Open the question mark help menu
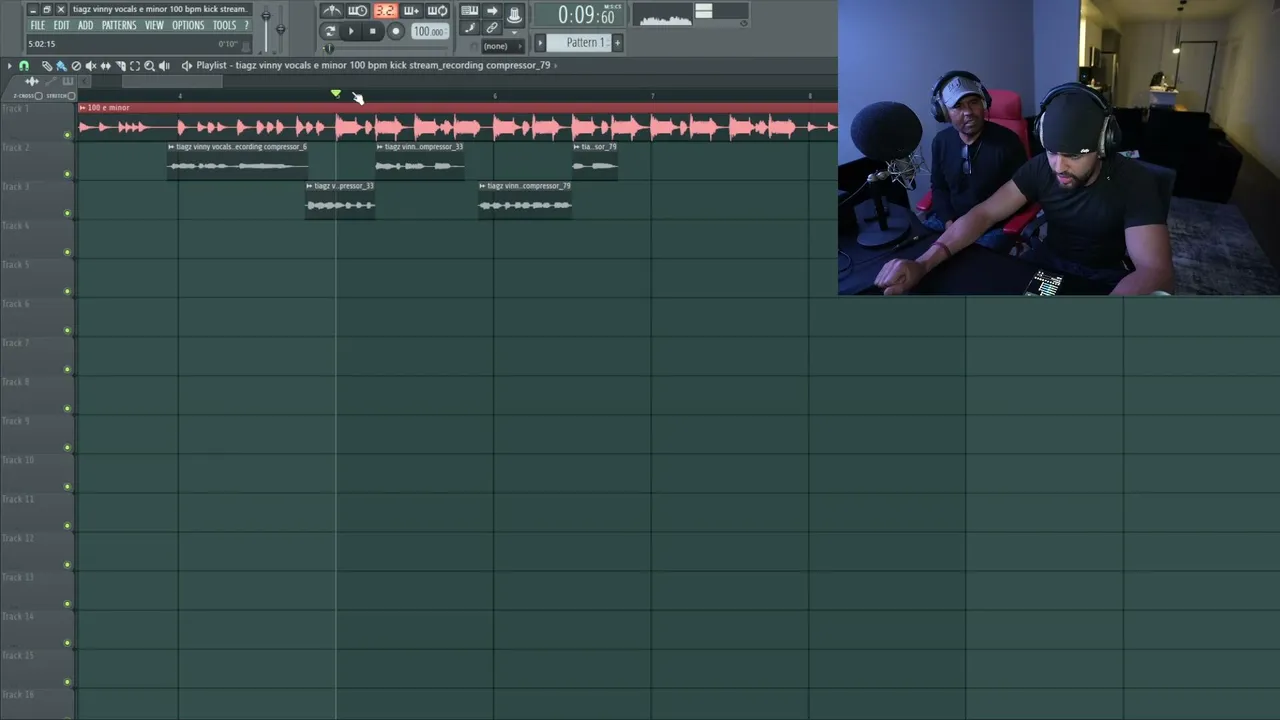The width and height of the screenshot is (1280, 720). click(x=246, y=25)
